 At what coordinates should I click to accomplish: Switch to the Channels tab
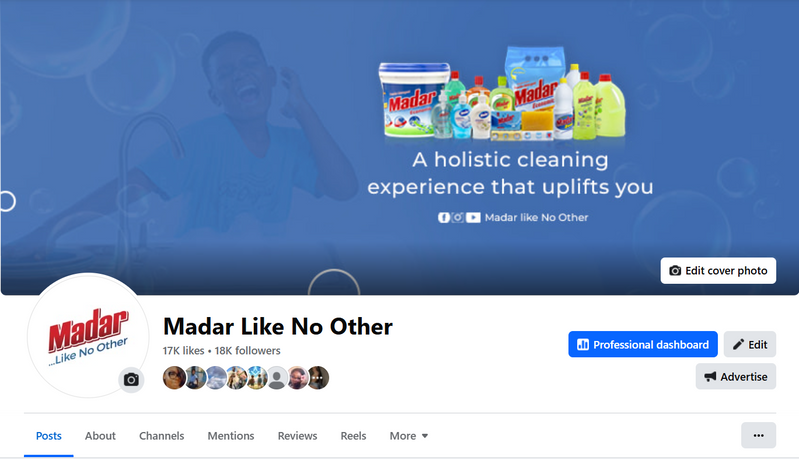[x=162, y=436]
